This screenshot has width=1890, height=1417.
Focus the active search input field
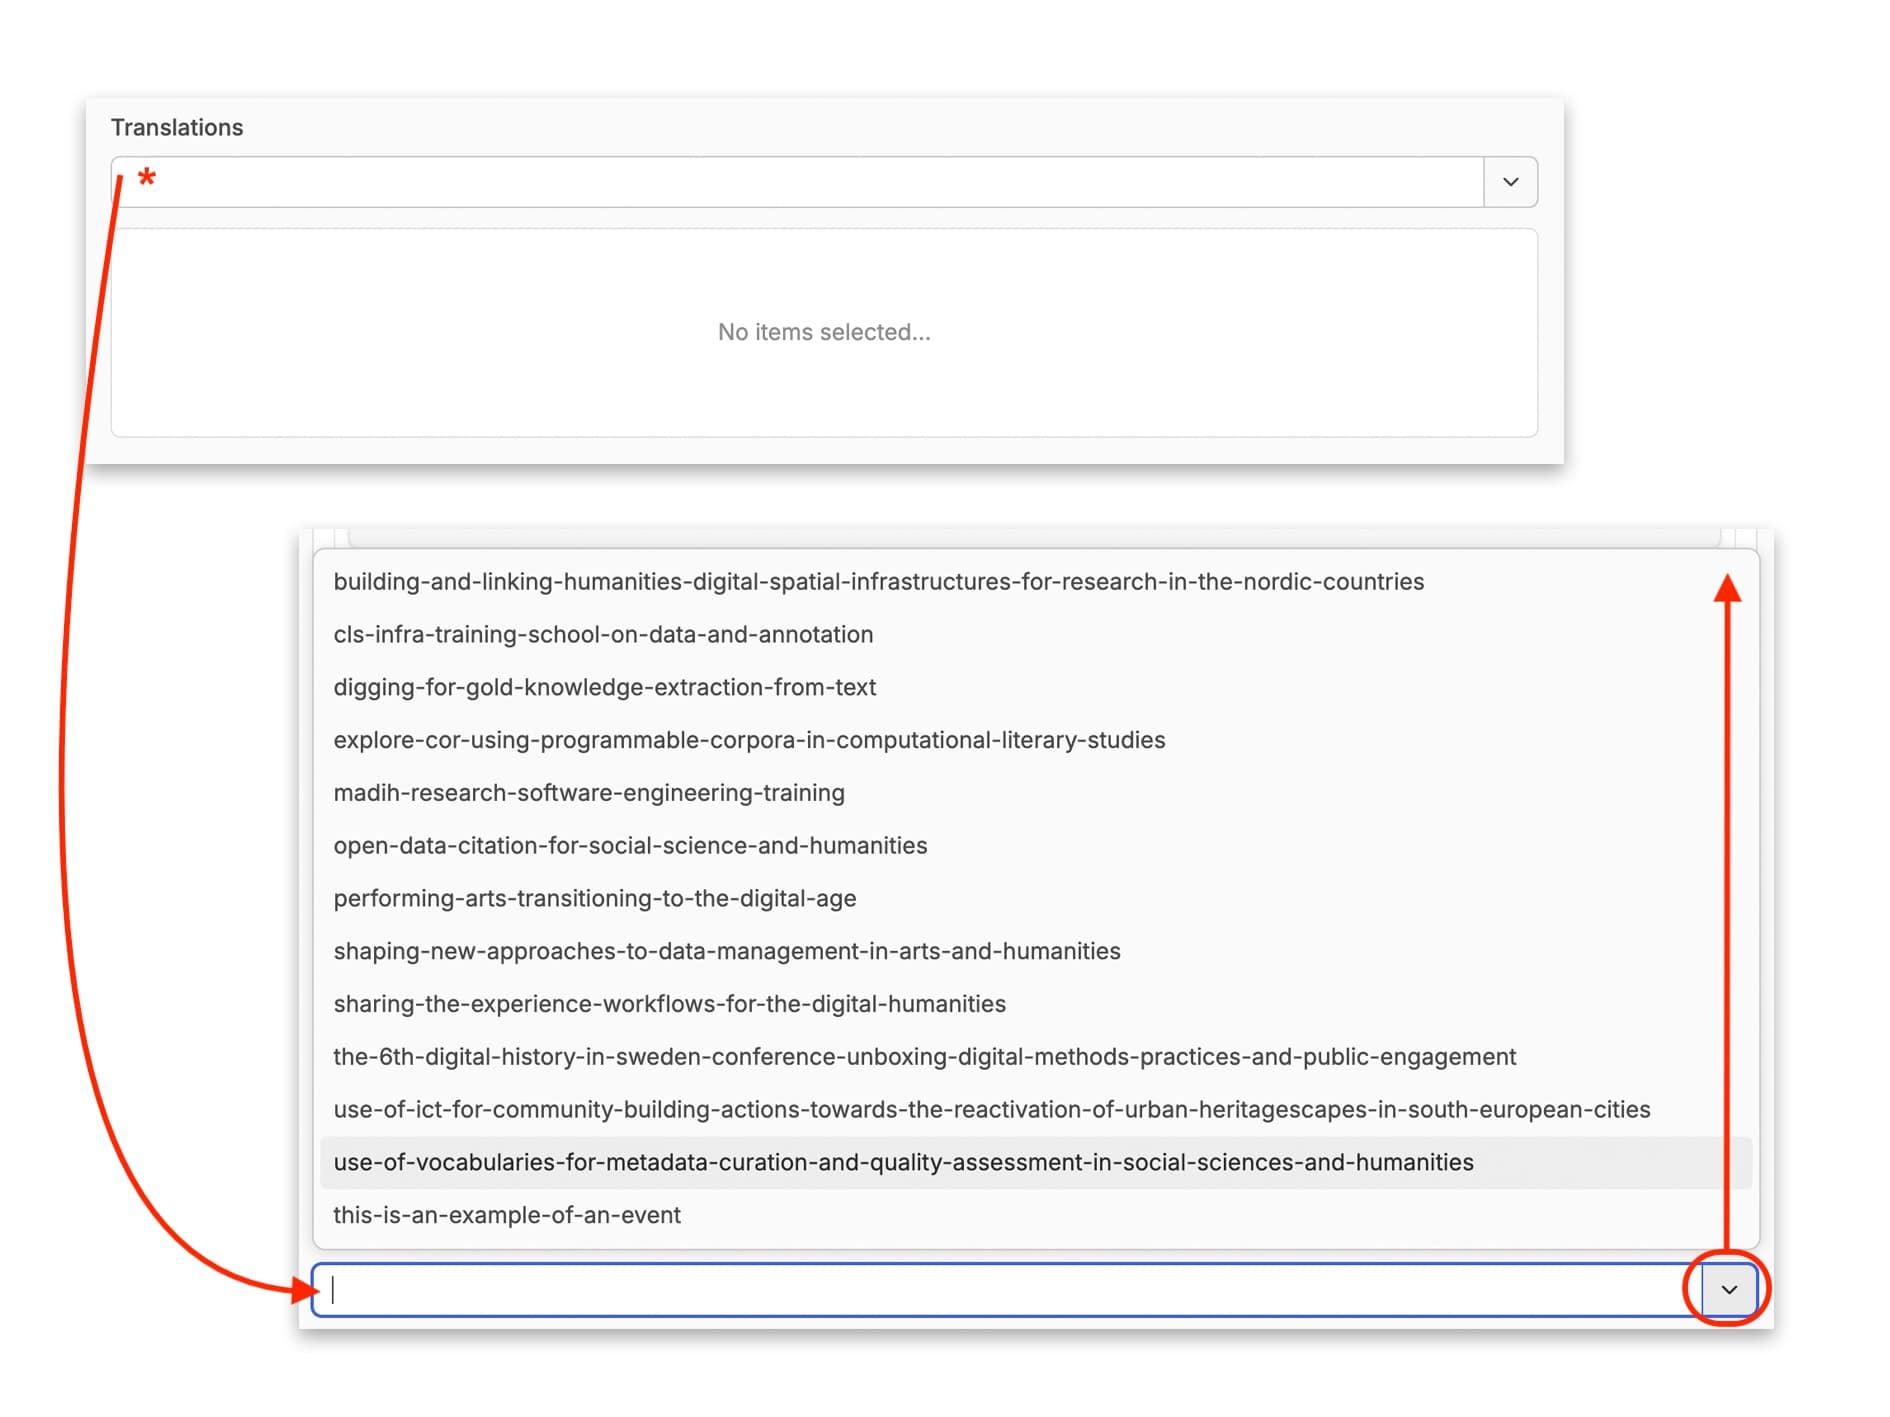click(1000, 1289)
